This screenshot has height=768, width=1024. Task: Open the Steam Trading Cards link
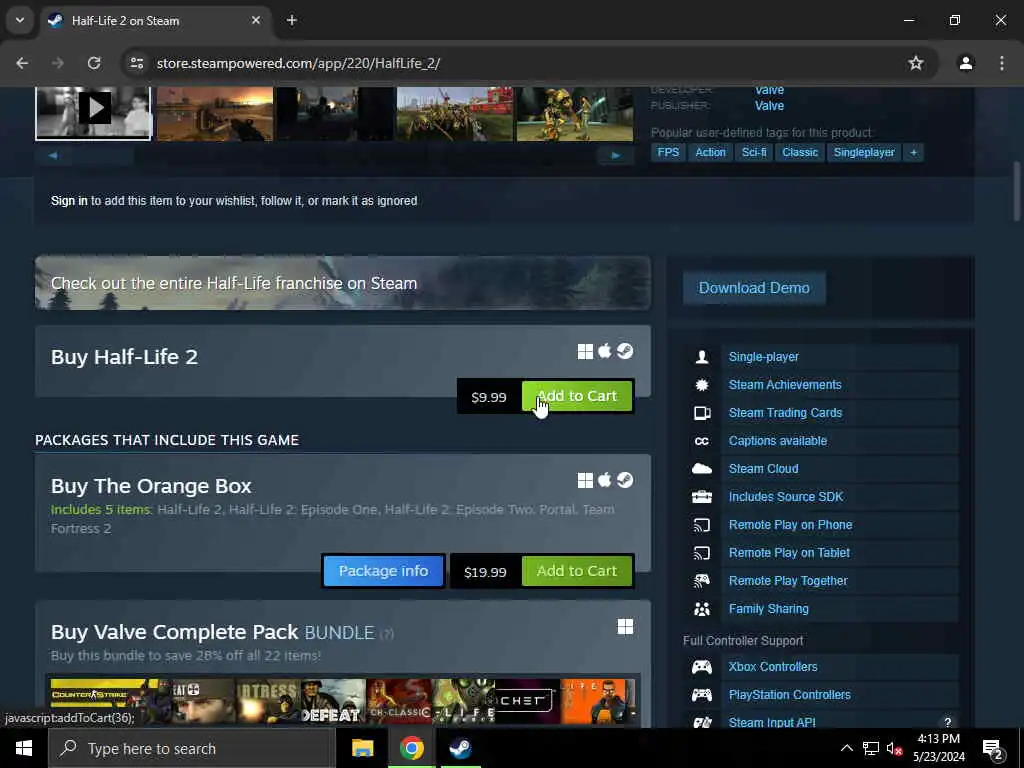pos(785,413)
